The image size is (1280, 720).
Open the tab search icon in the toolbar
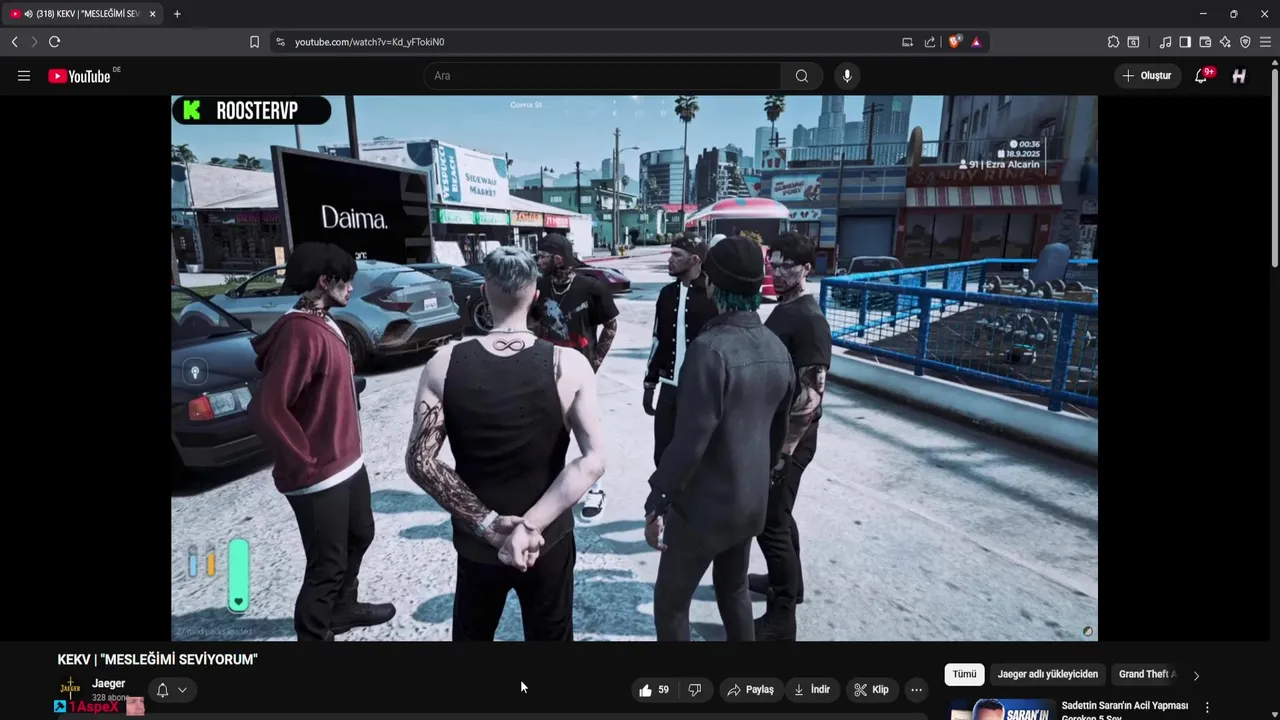1133,42
